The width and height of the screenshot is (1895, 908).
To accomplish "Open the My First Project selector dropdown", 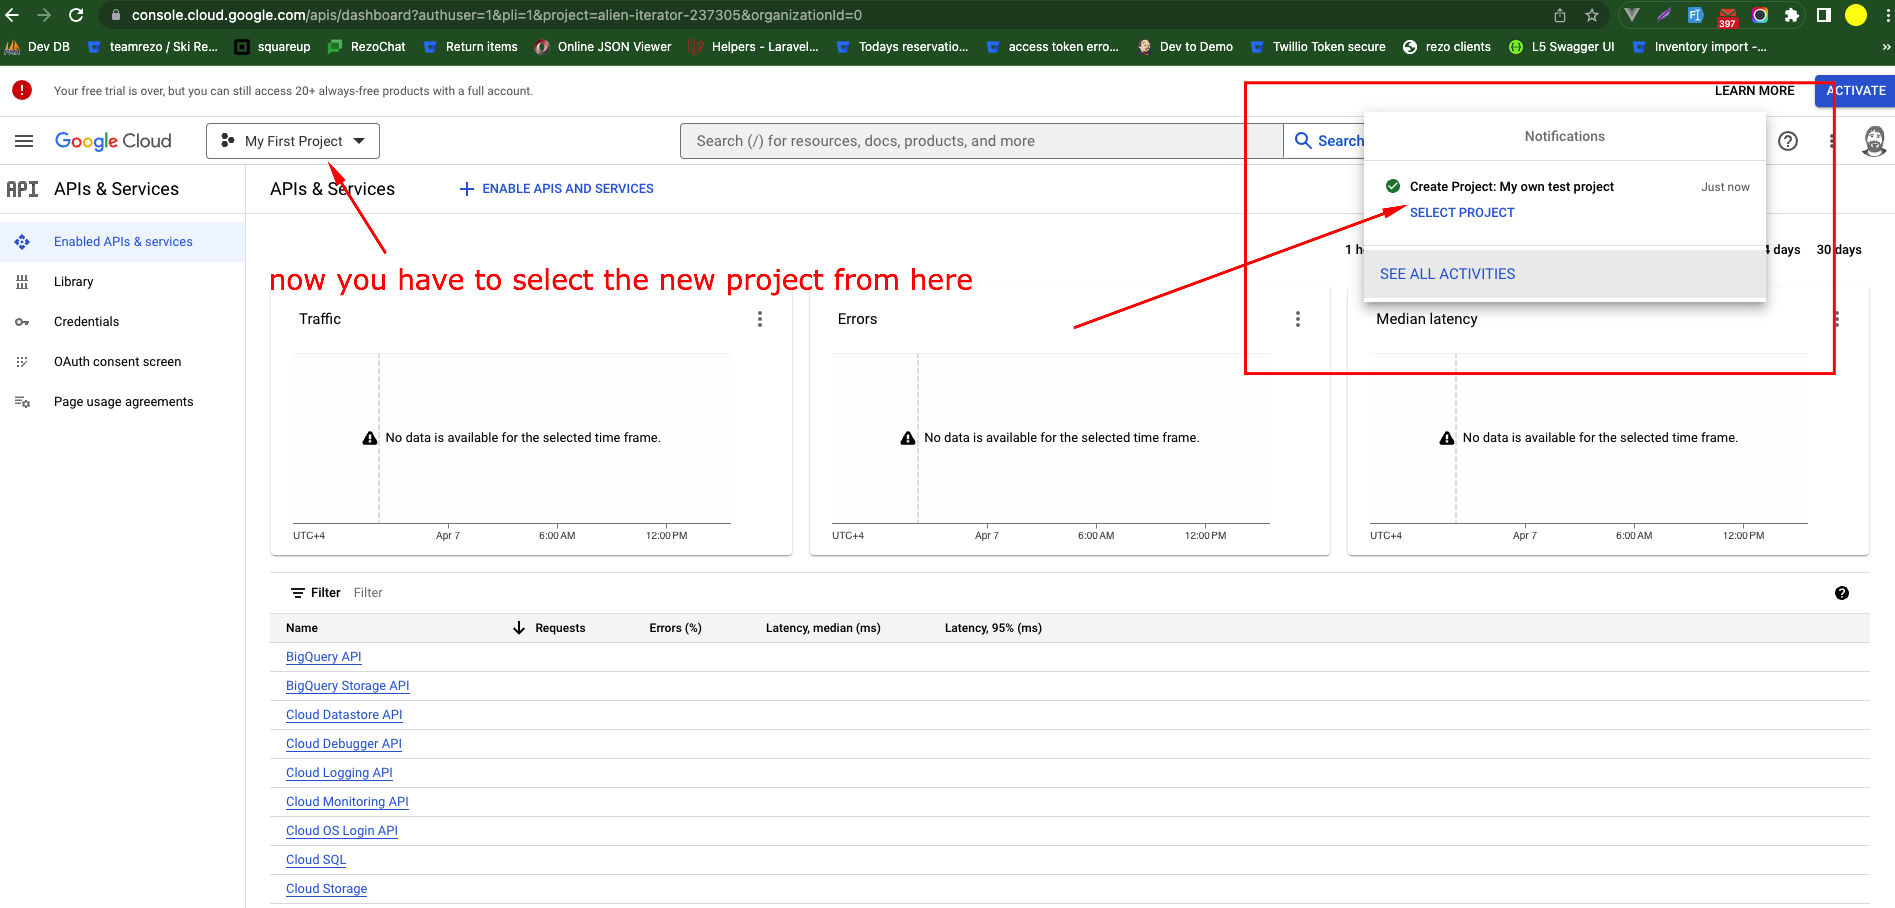I will click(293, 141).
